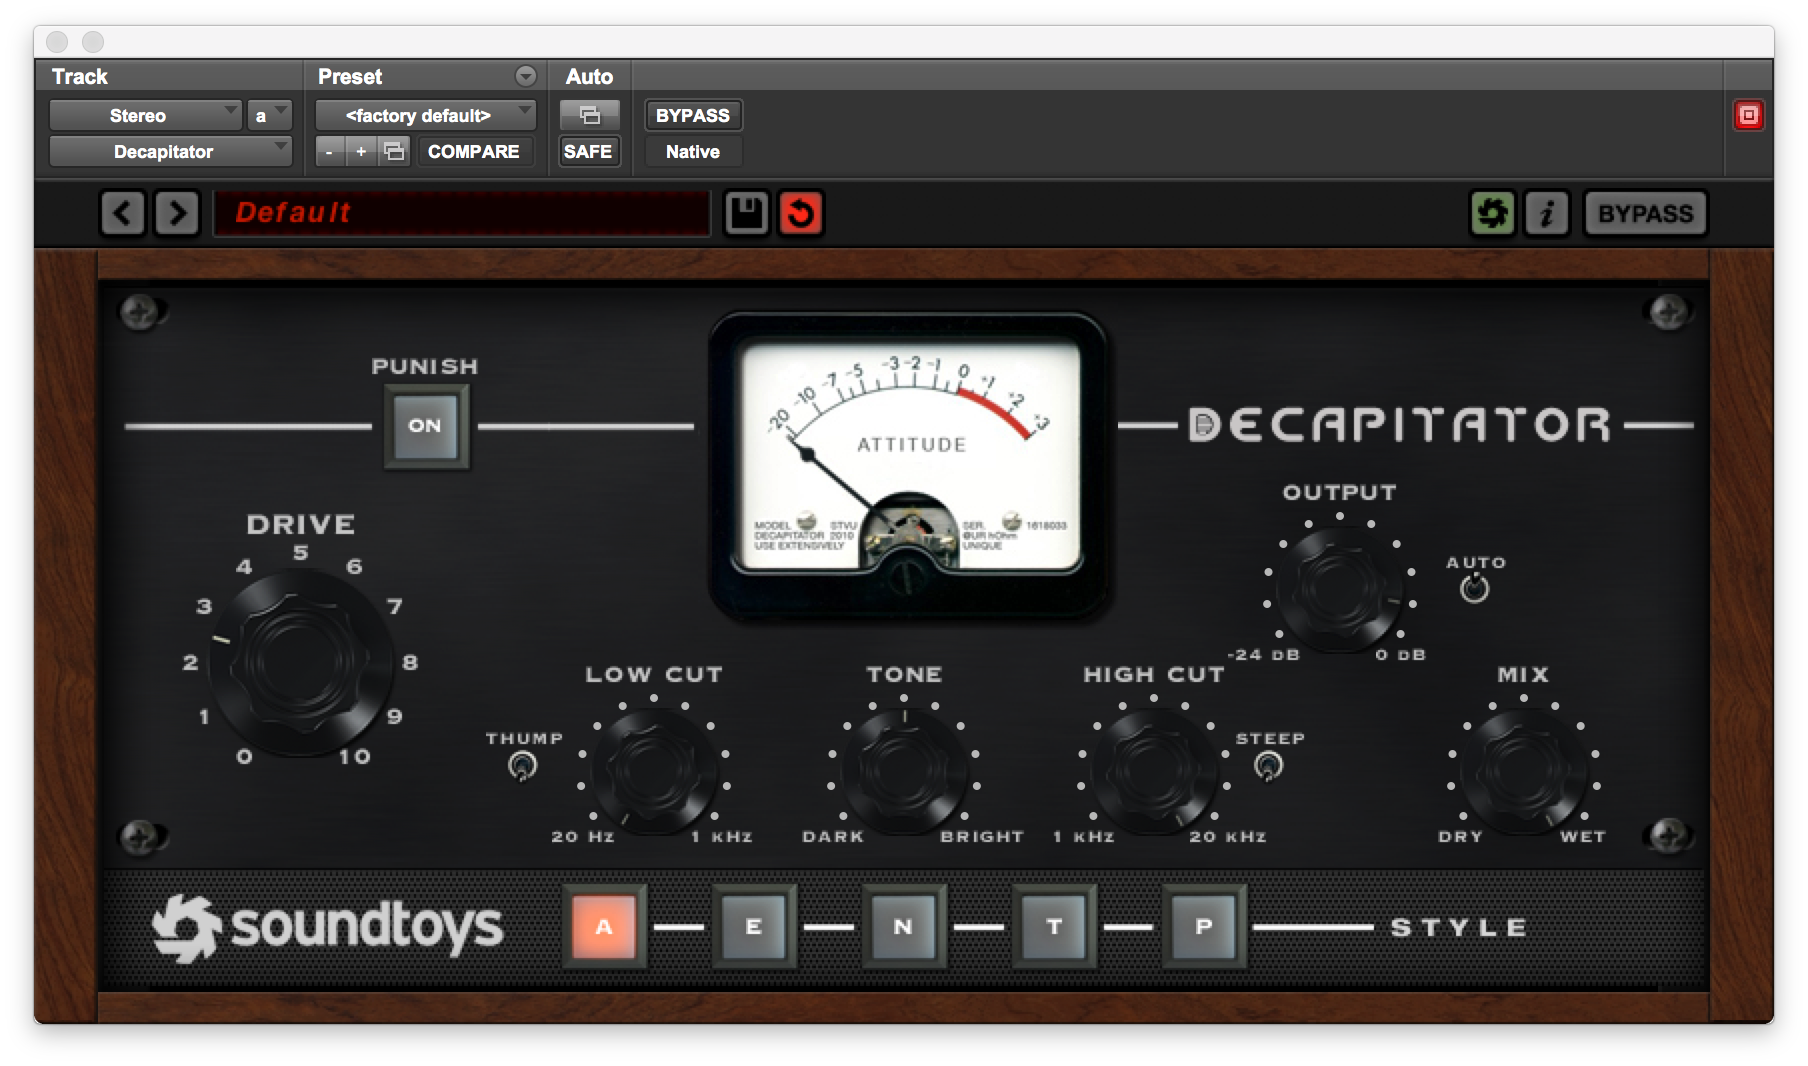
Task: Select style N
Action: pyautogui.click(x=904, y=927)
